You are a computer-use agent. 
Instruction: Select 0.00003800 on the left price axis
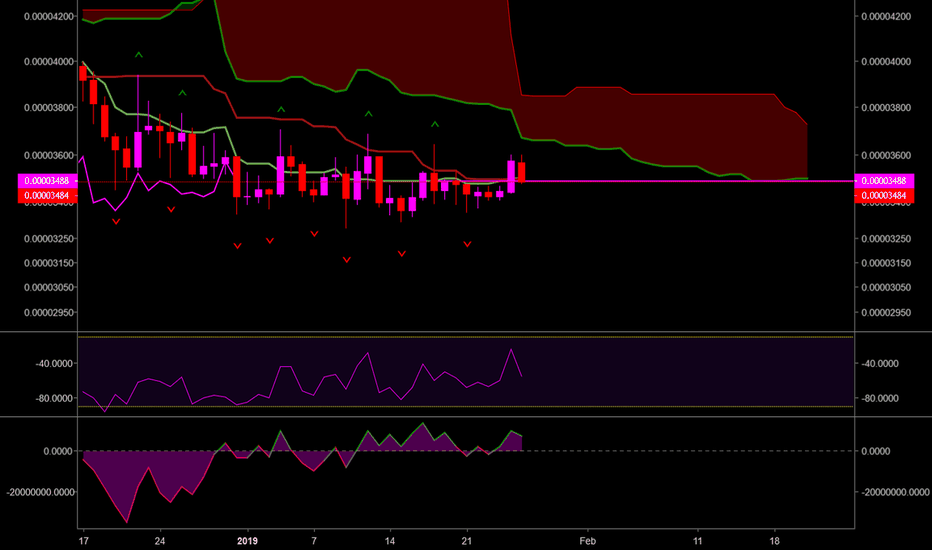(x=49, y=108)
